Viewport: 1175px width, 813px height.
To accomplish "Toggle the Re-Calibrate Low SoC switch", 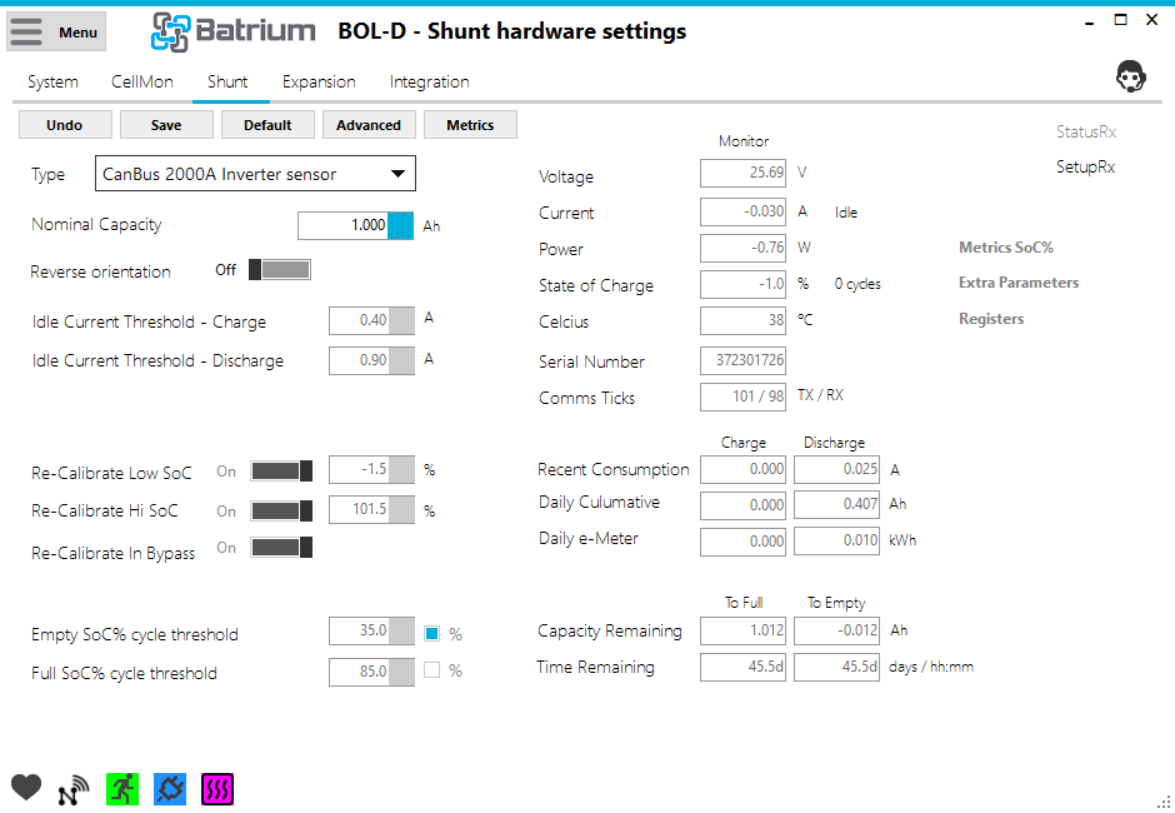I will tap(282, 471).
